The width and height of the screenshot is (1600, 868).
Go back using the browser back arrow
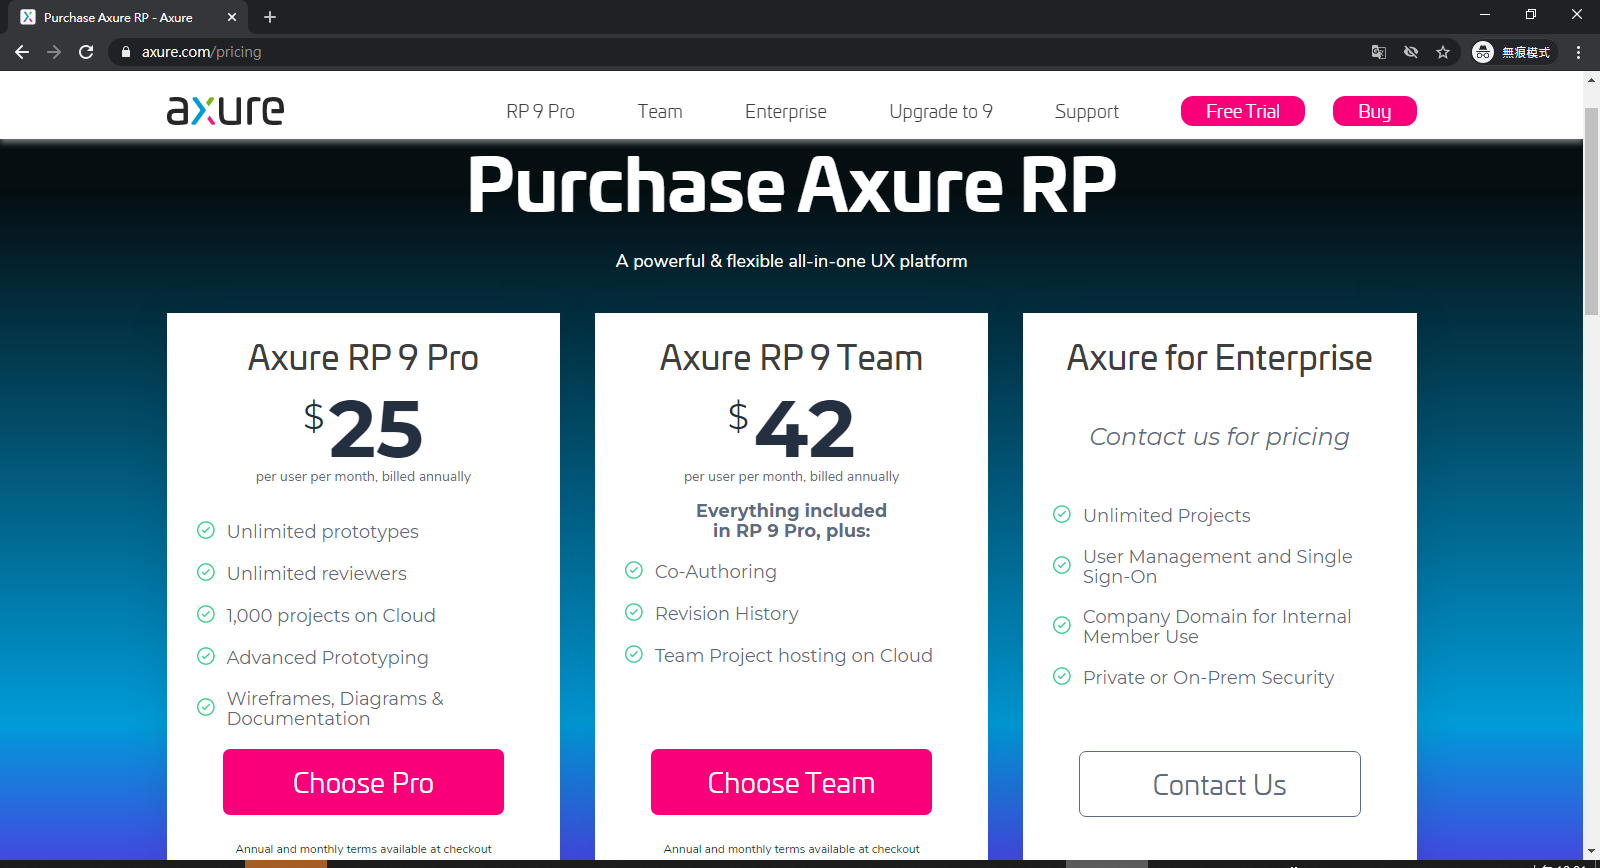22,52
